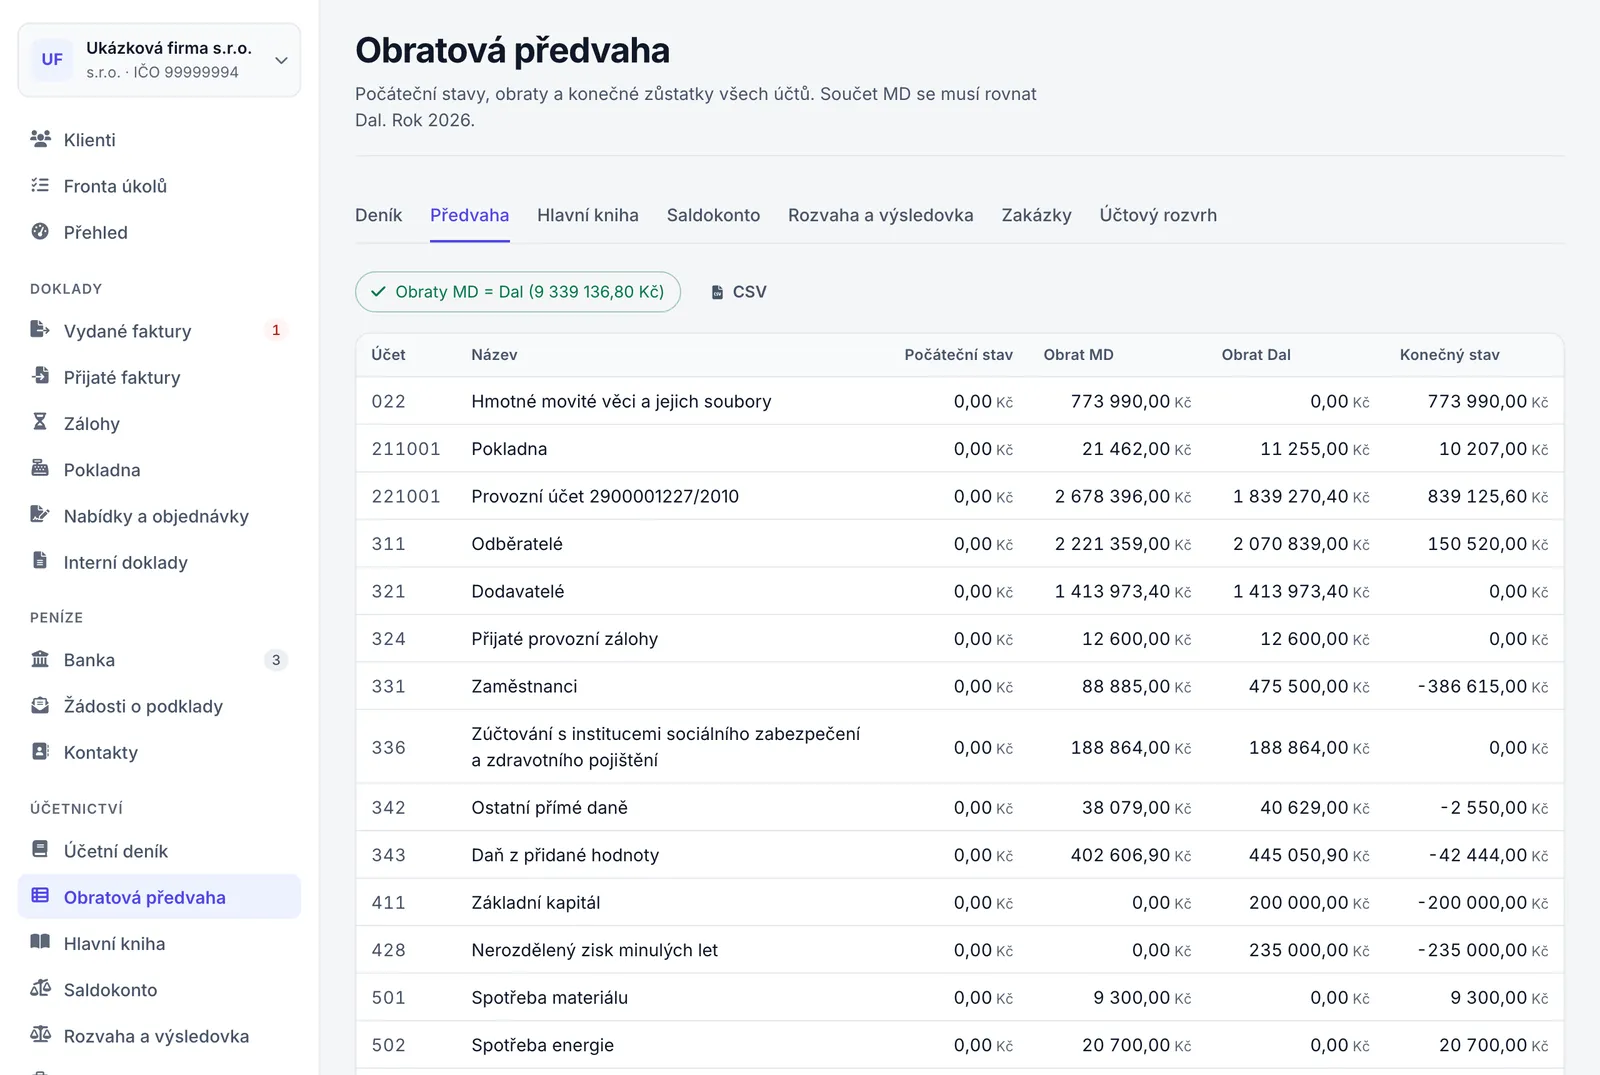Screen dimensions: 1600x1075
Task: Click the CSV file icon
Action: [x=717, y=292]
